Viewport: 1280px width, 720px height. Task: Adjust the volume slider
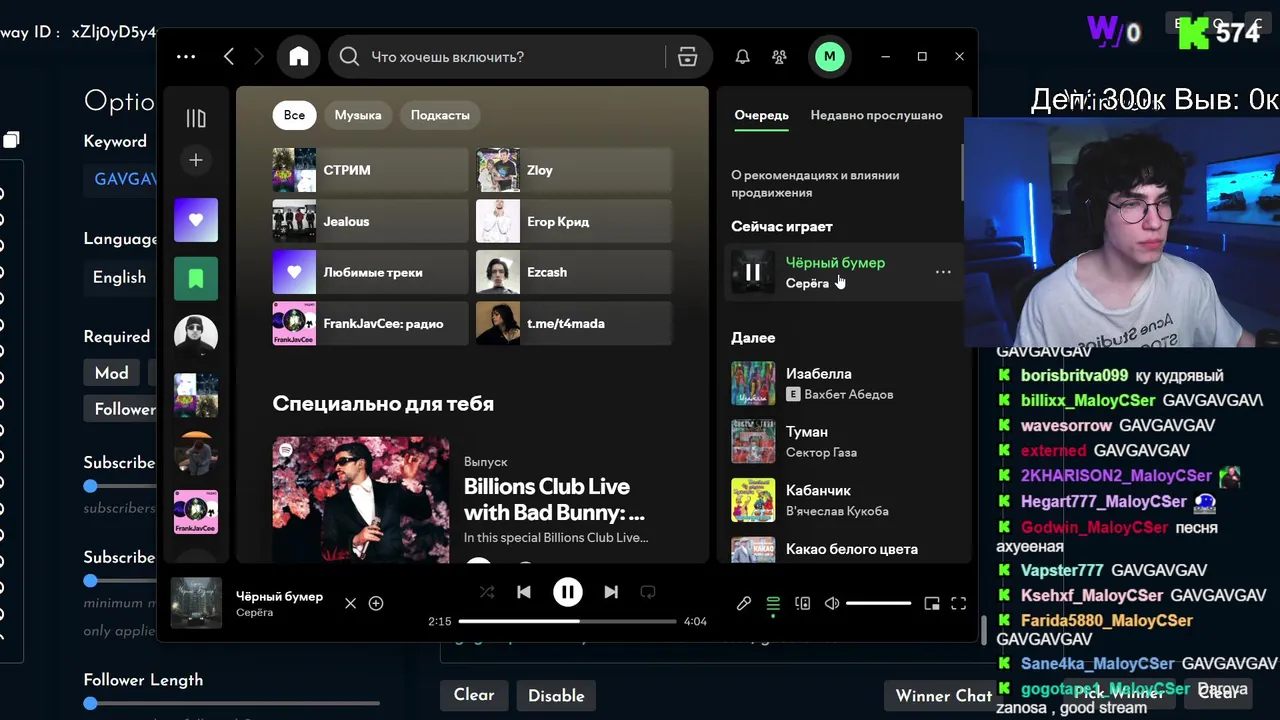coord(878,603)
